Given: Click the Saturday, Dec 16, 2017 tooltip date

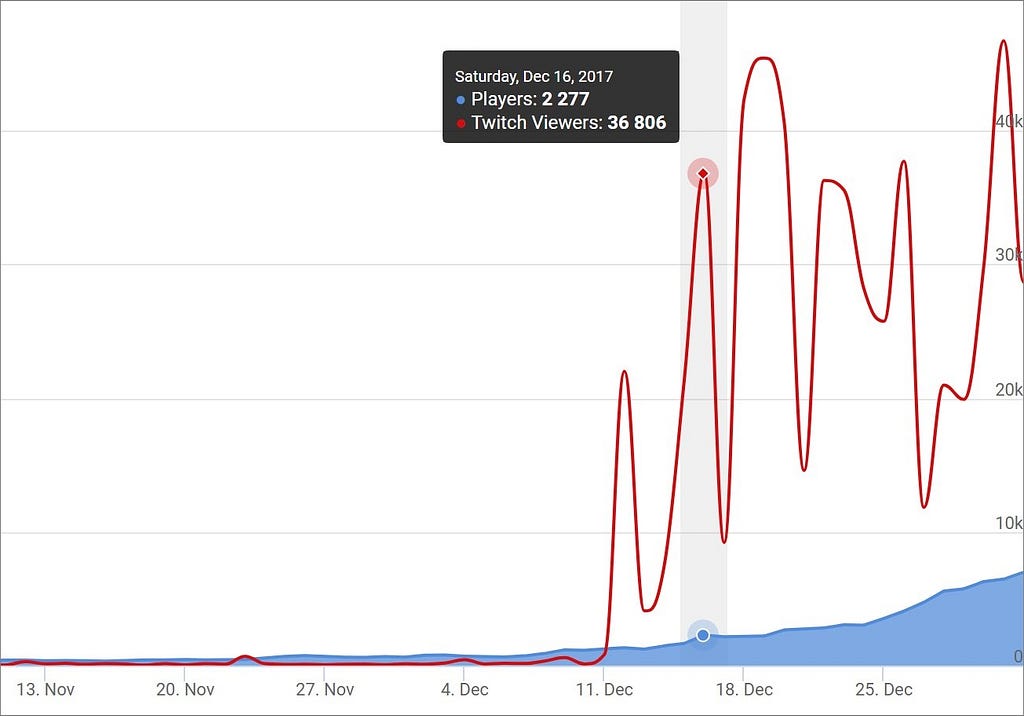Looking at the screenshot, I should [534, 76].
